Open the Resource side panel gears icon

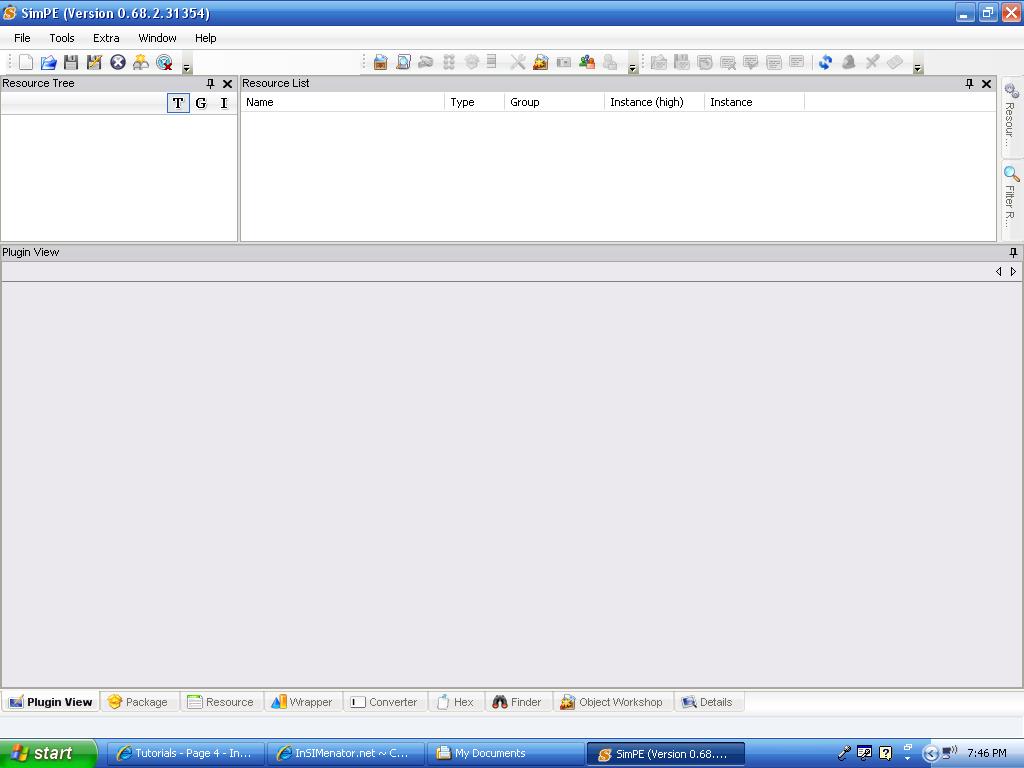pyautogui.click(x=1011, y=113)
